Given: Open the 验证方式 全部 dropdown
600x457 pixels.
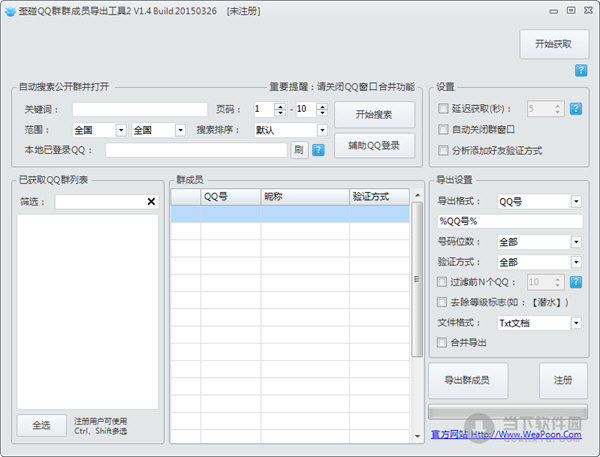Looking at the screenshot, I should [576, 262].
